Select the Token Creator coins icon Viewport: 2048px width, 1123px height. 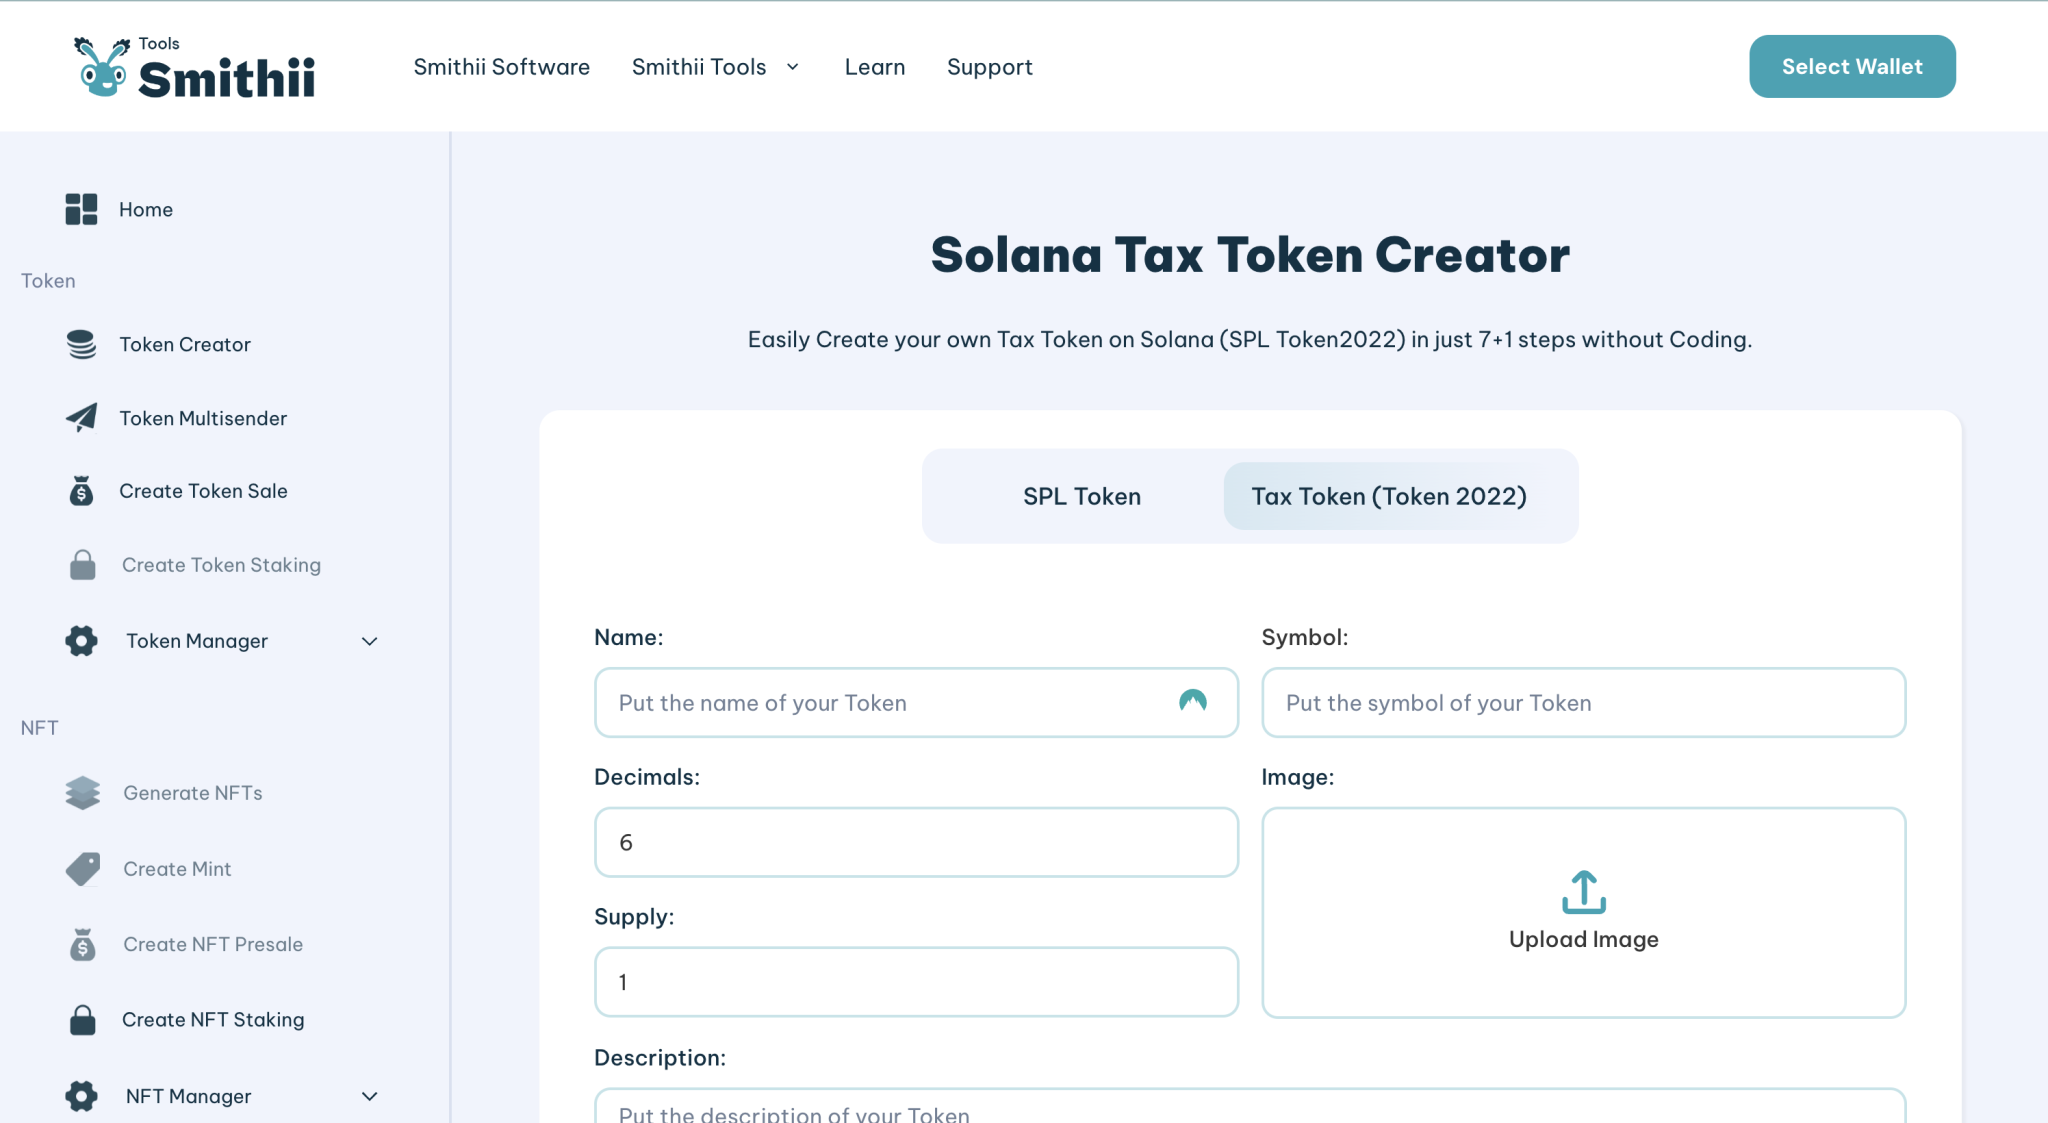[82, 344]
